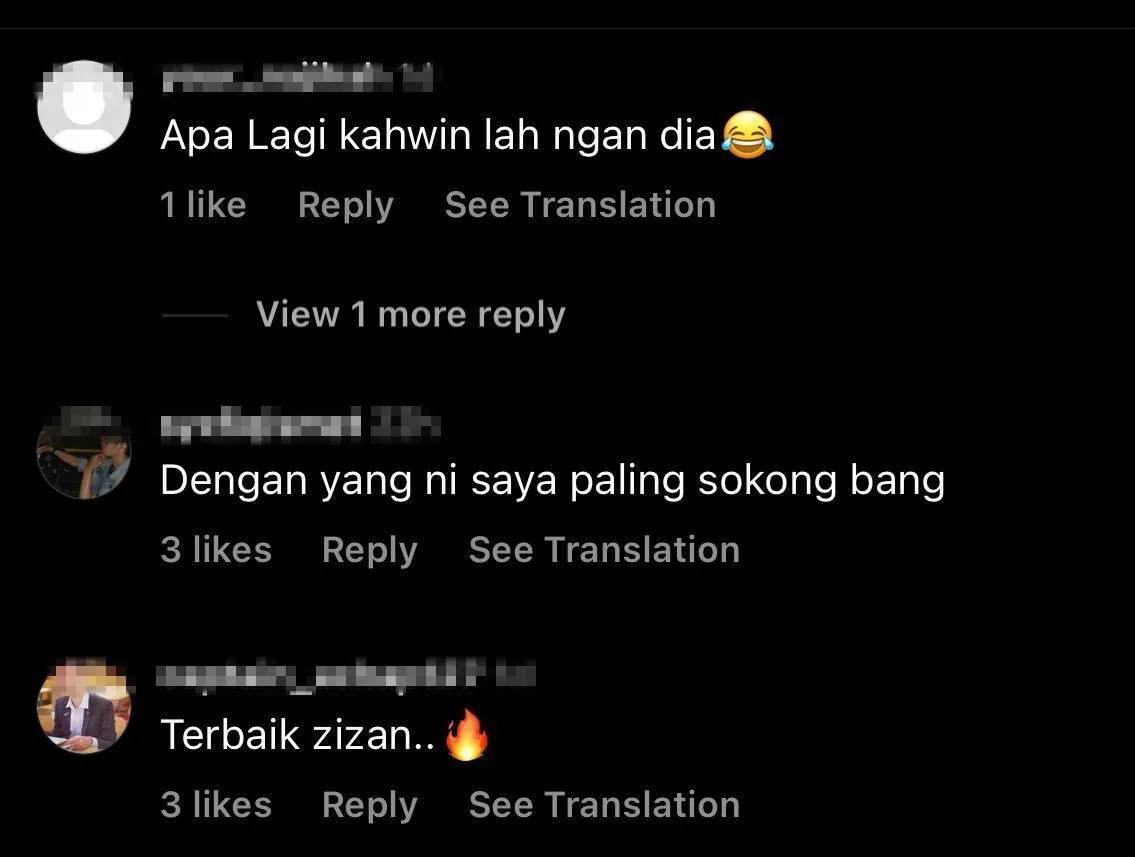Reply to the 'Terbaik zizan' comment

tap(369, 806)
